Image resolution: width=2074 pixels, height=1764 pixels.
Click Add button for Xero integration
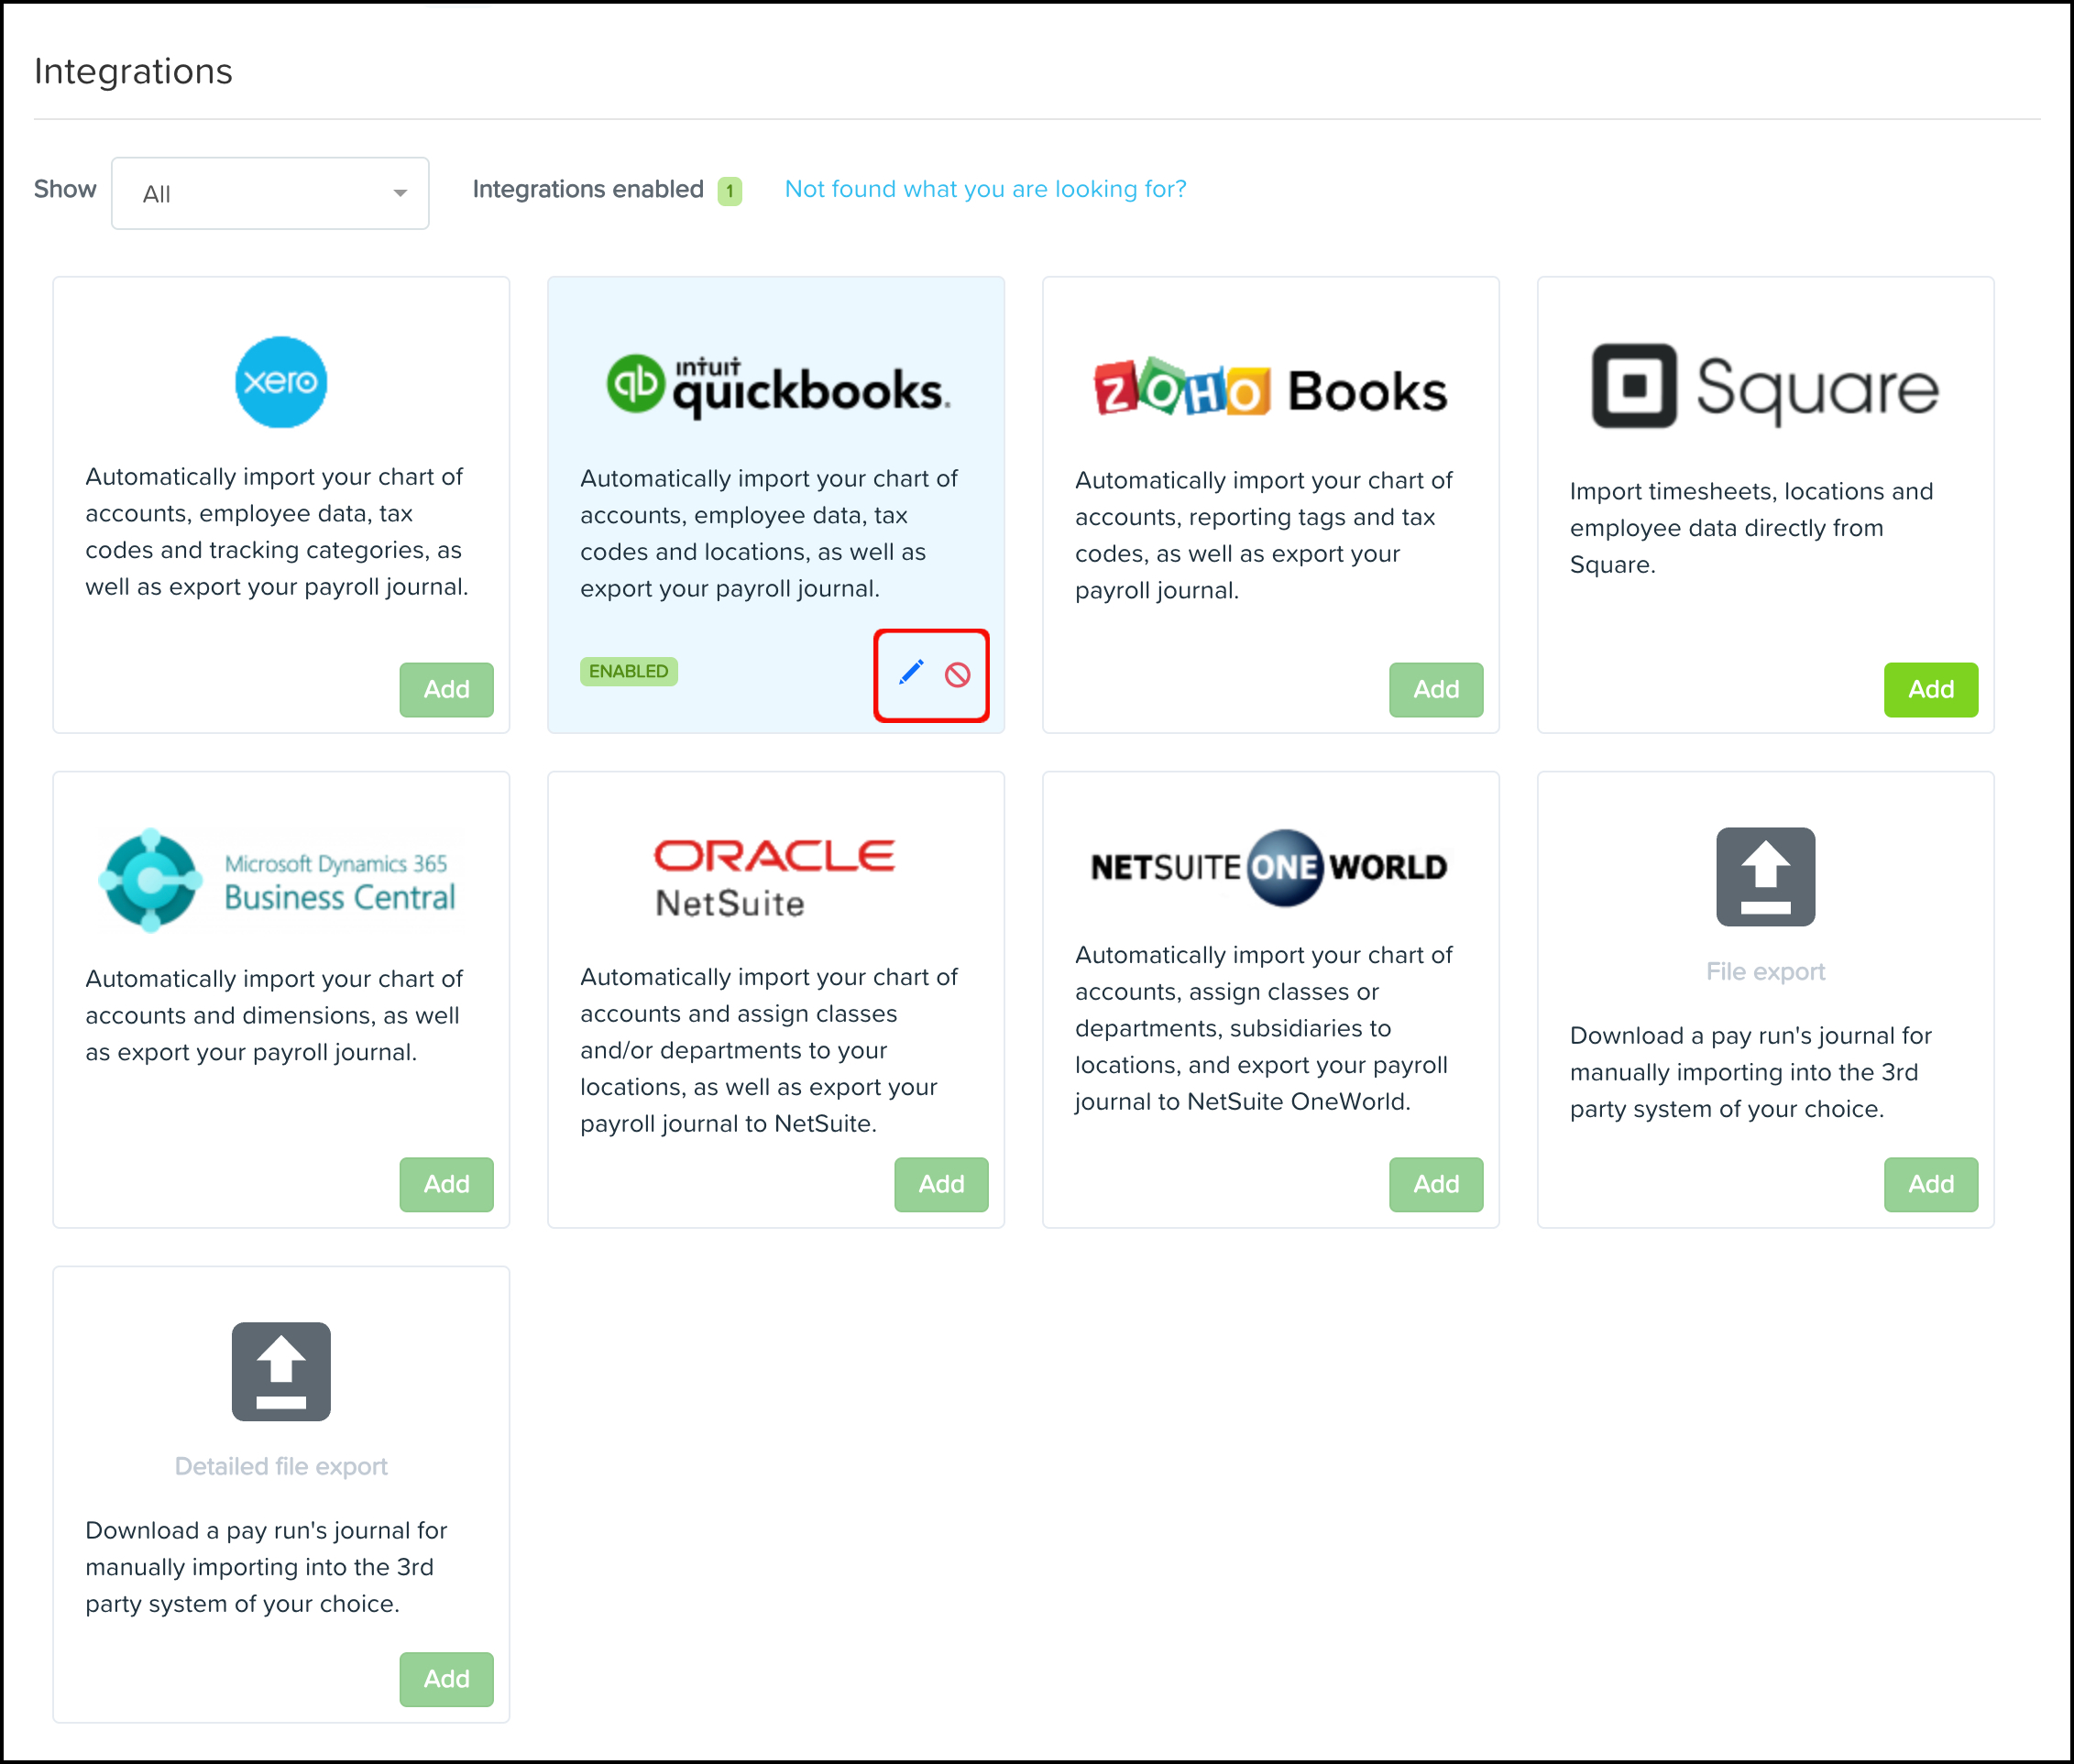click(443, 686)
